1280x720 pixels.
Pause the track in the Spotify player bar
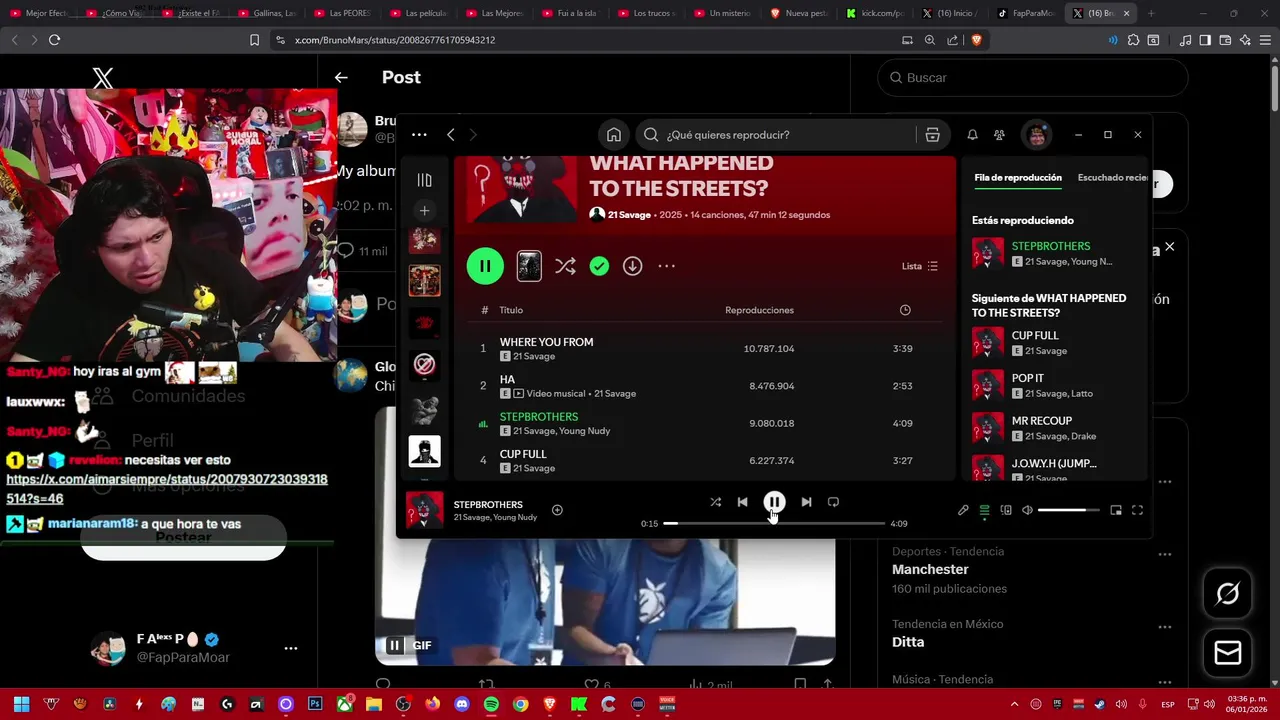[x=774, y=502]
